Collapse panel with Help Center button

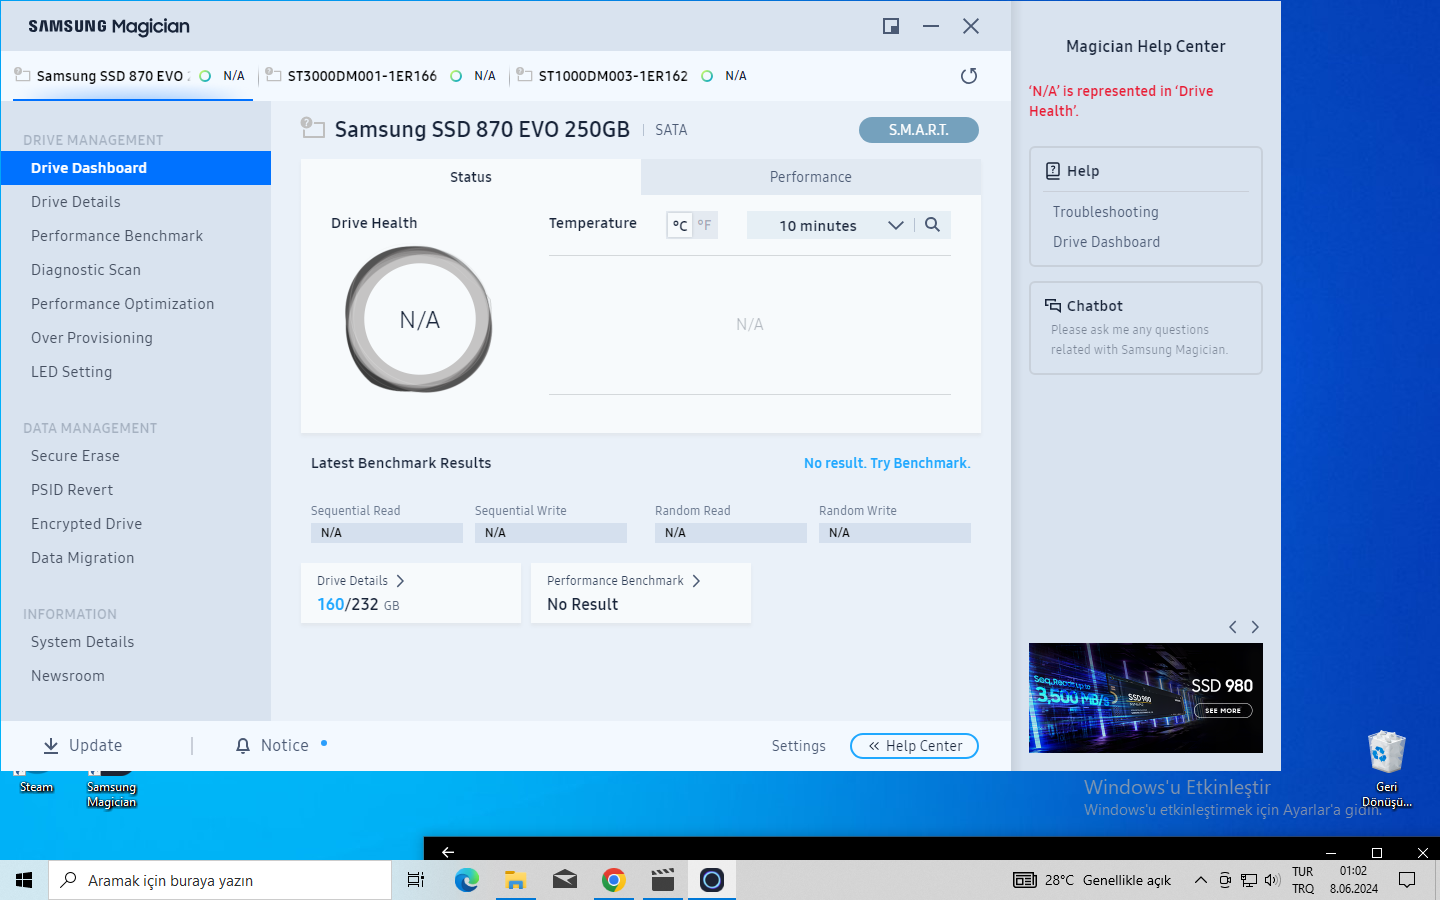click(x=914, y=746)
